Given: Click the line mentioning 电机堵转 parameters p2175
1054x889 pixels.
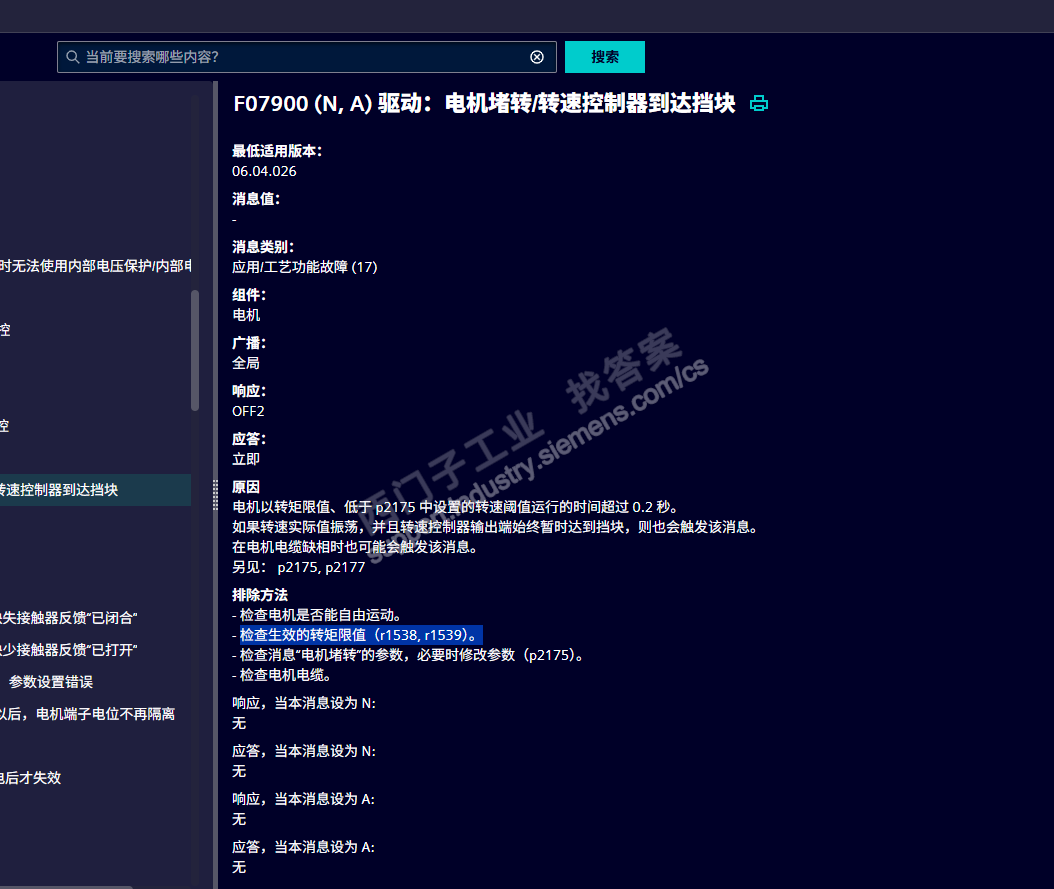Looking at the screenshot, I should (408, 655).
